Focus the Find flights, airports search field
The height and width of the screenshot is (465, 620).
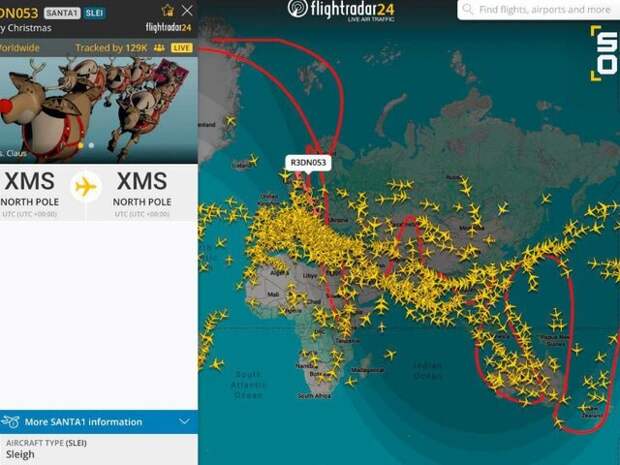(539, 9)
